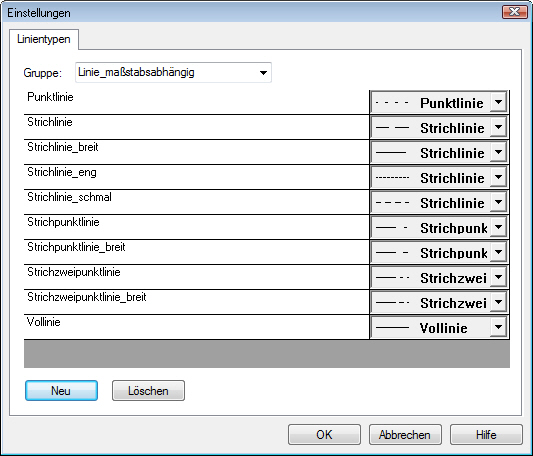Click the dashed preview in Strichlinie_schmal row

coord(392,203)
